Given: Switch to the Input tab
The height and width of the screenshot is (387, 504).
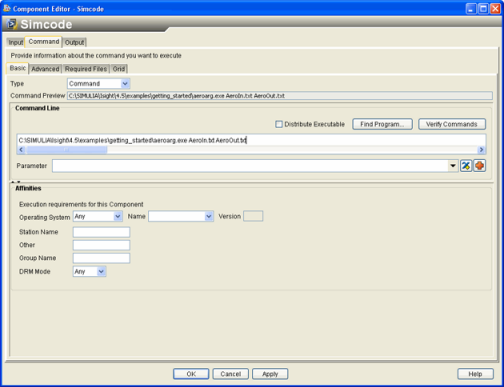Looking at the screenshot, I should [x=15, y=42].
